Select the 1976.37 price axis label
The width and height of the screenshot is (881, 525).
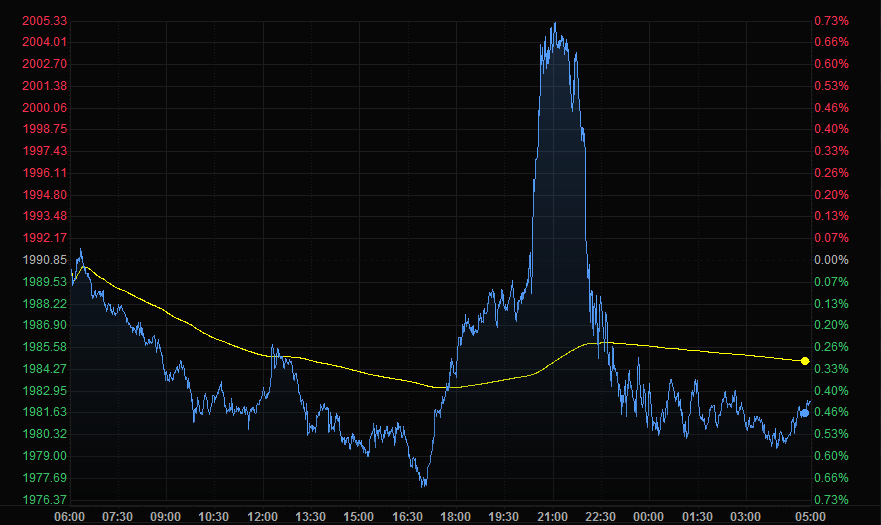pyautogui.click(x=44, y=500)
